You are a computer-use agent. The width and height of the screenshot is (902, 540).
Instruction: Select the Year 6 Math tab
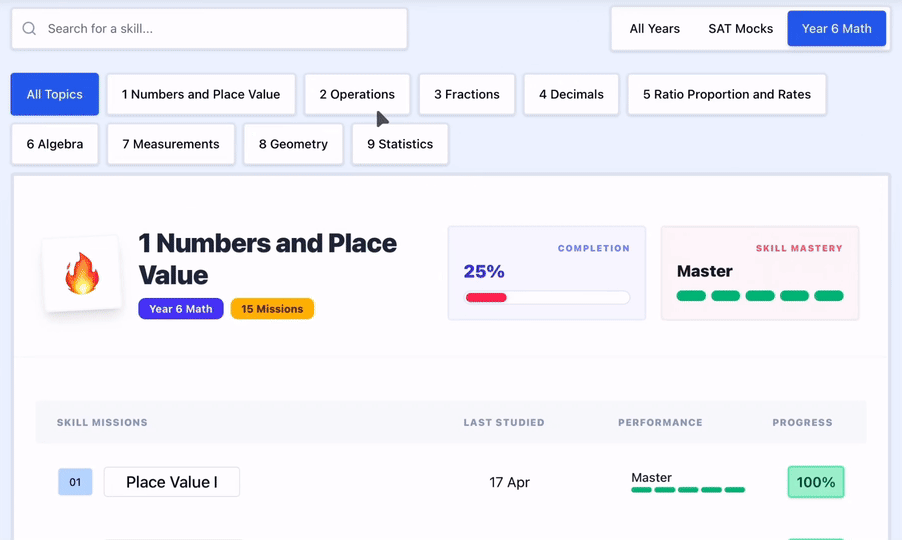tap(836, 28)
